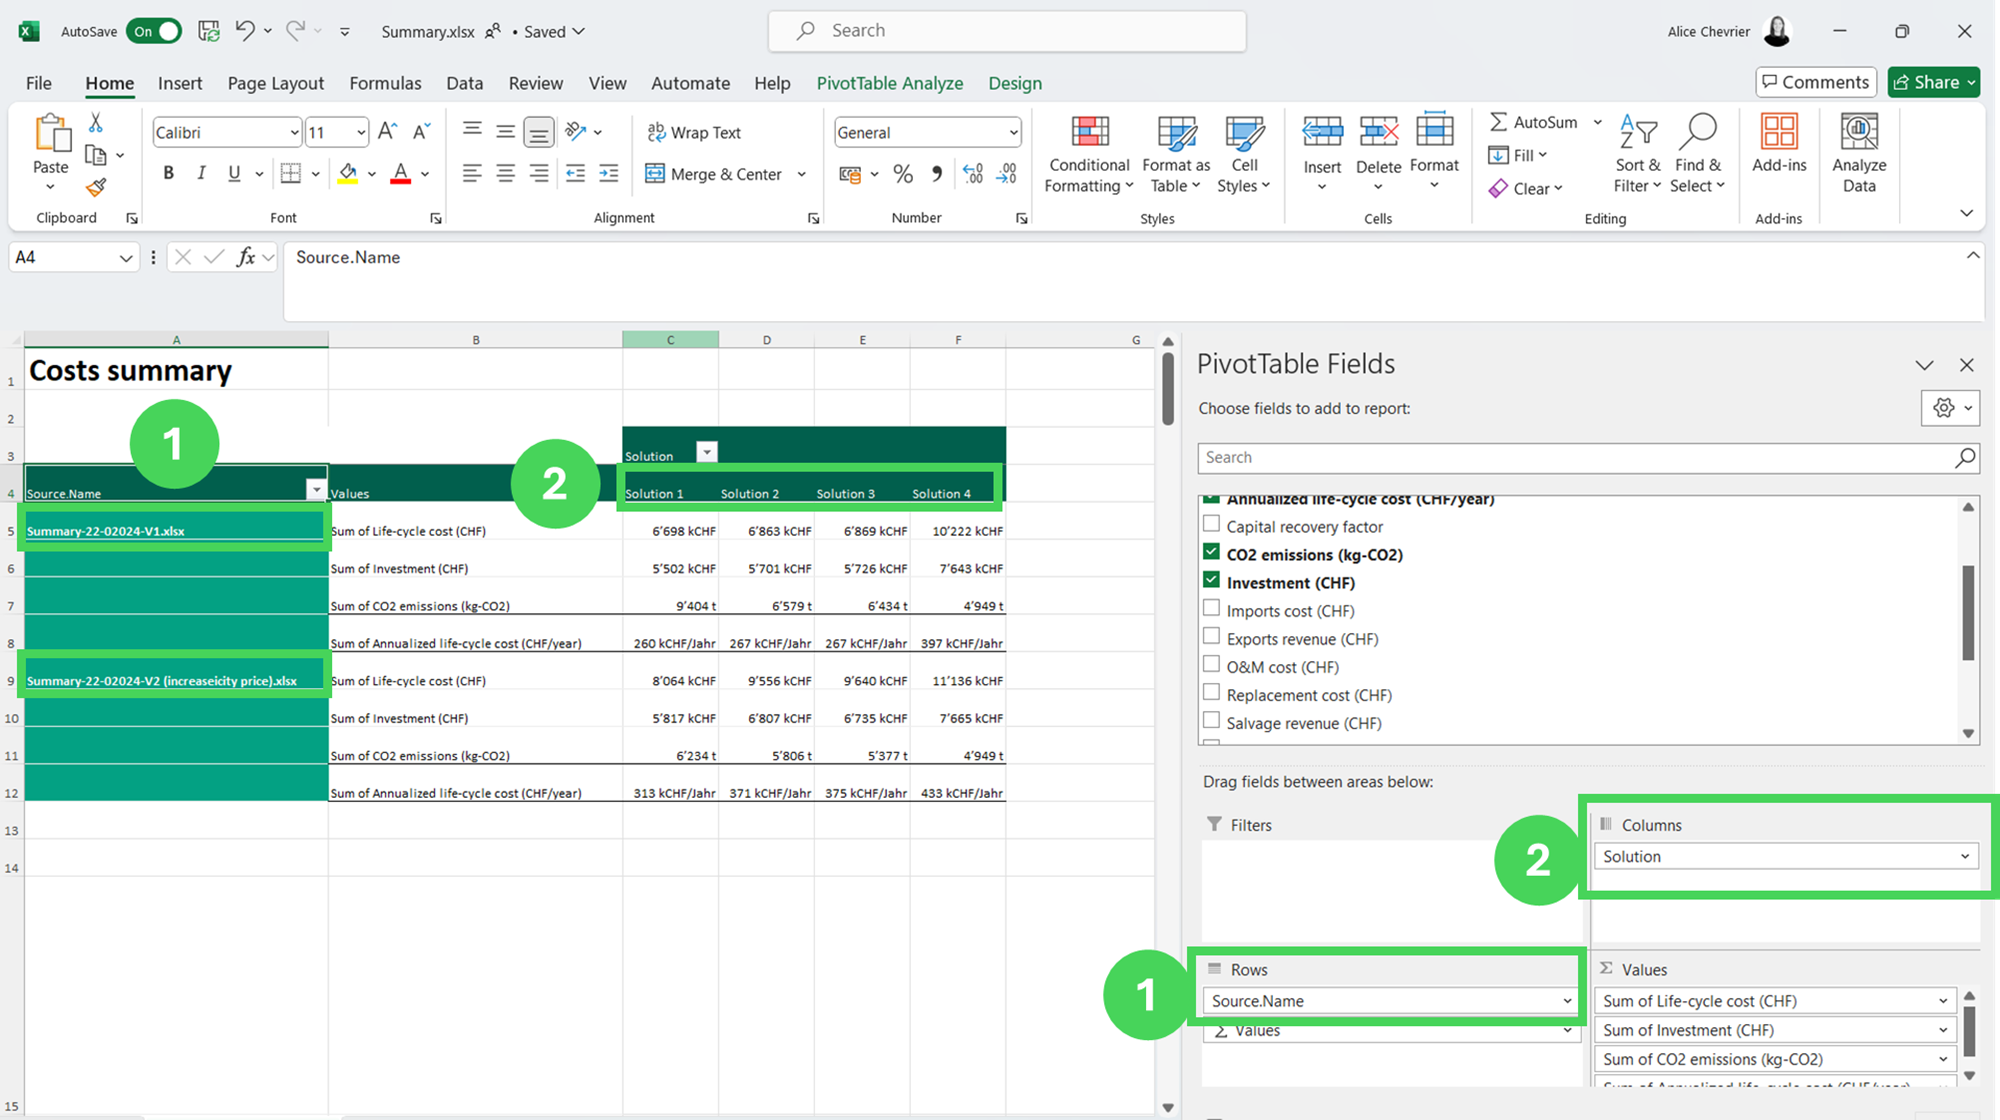Open the Source.Name field dropdown in Rows

click(x=1566, y=1001)
